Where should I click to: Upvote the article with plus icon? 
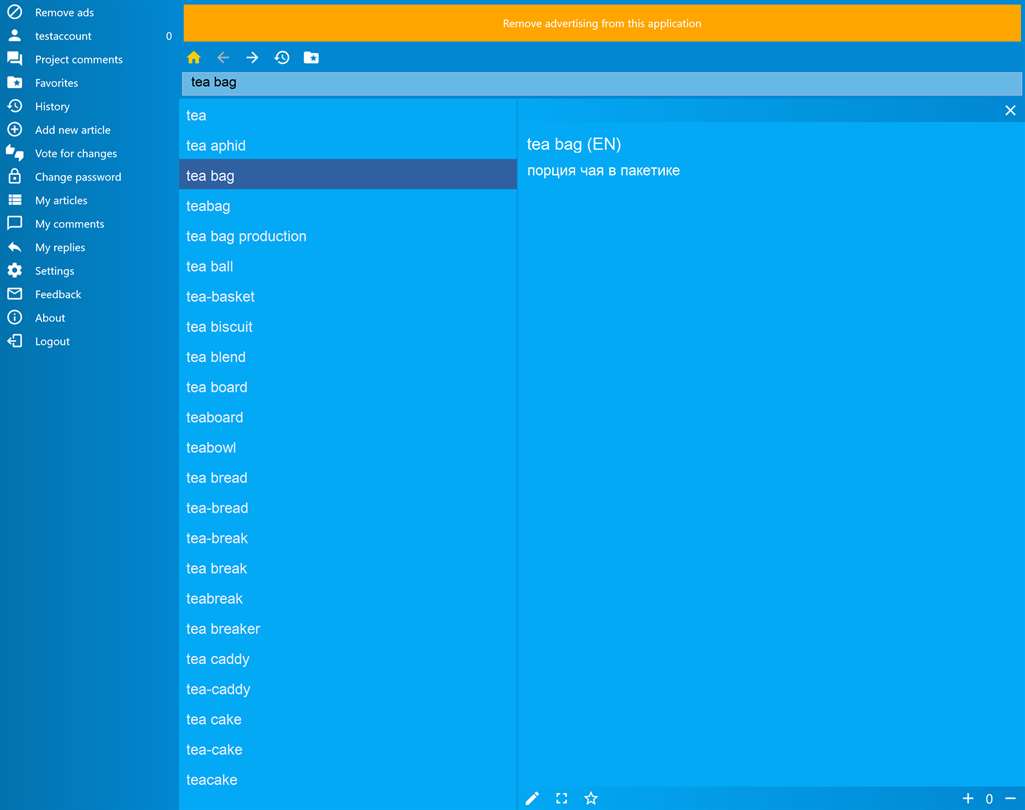(x=968, y=798)
